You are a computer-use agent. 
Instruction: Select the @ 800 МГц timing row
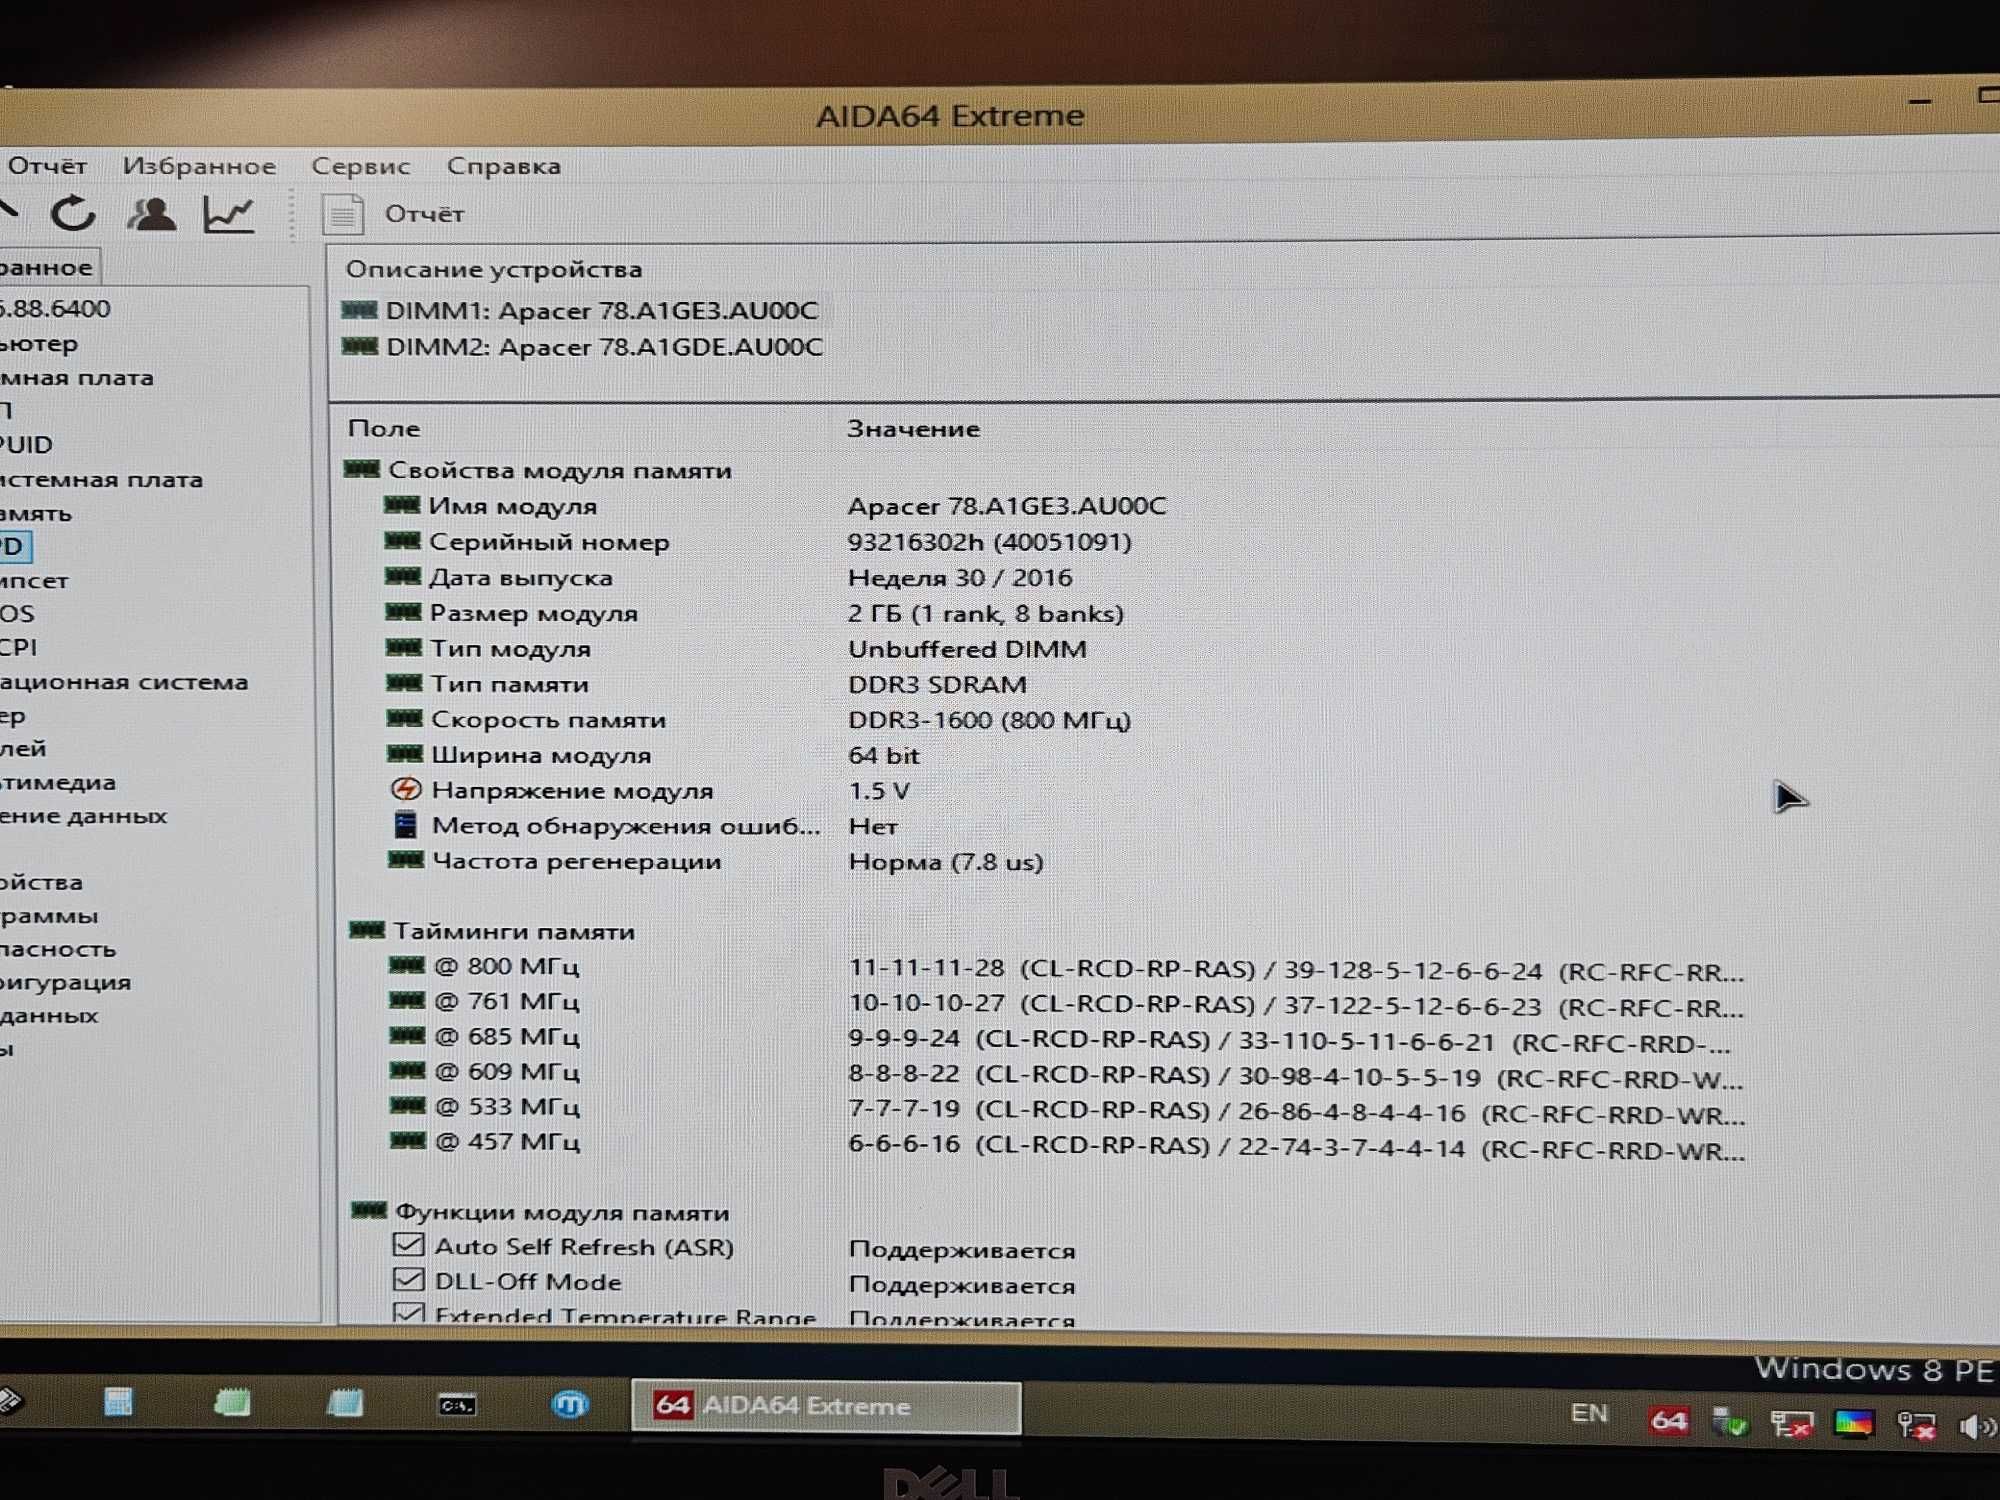(x=1066, y=968)
